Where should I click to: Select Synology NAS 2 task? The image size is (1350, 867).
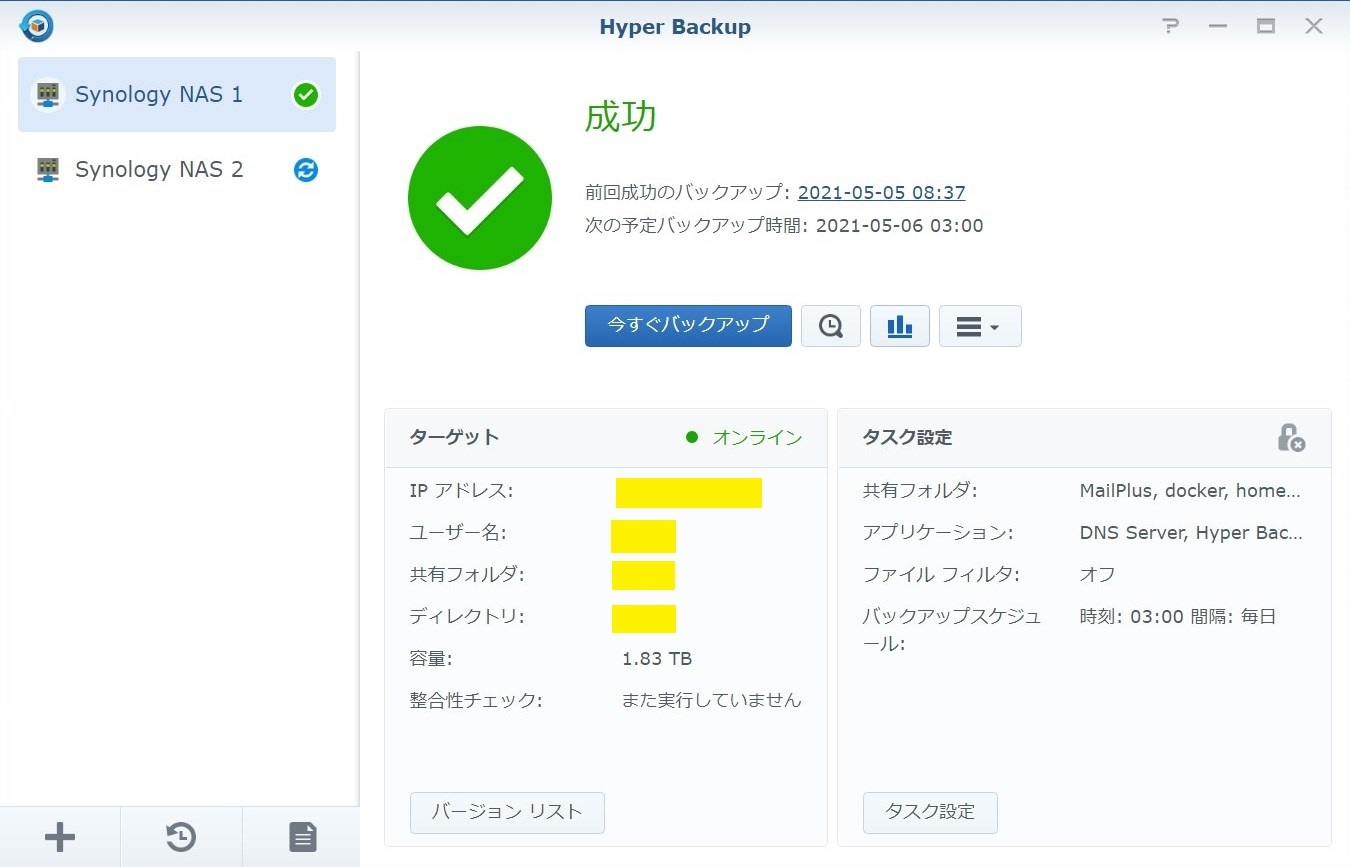coord(160,170)
